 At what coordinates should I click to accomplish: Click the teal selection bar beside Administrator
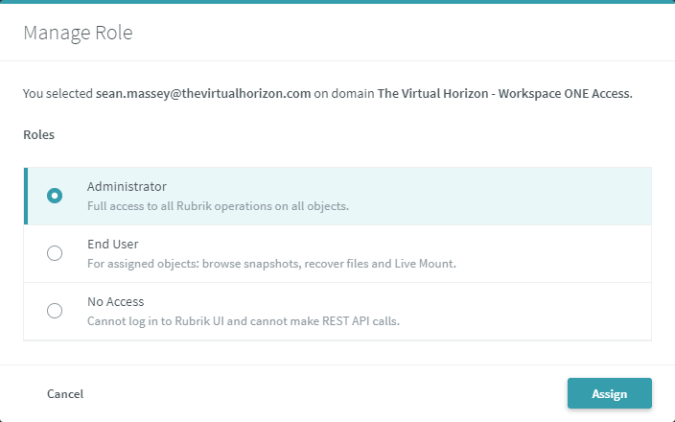[x=25, y=196]
